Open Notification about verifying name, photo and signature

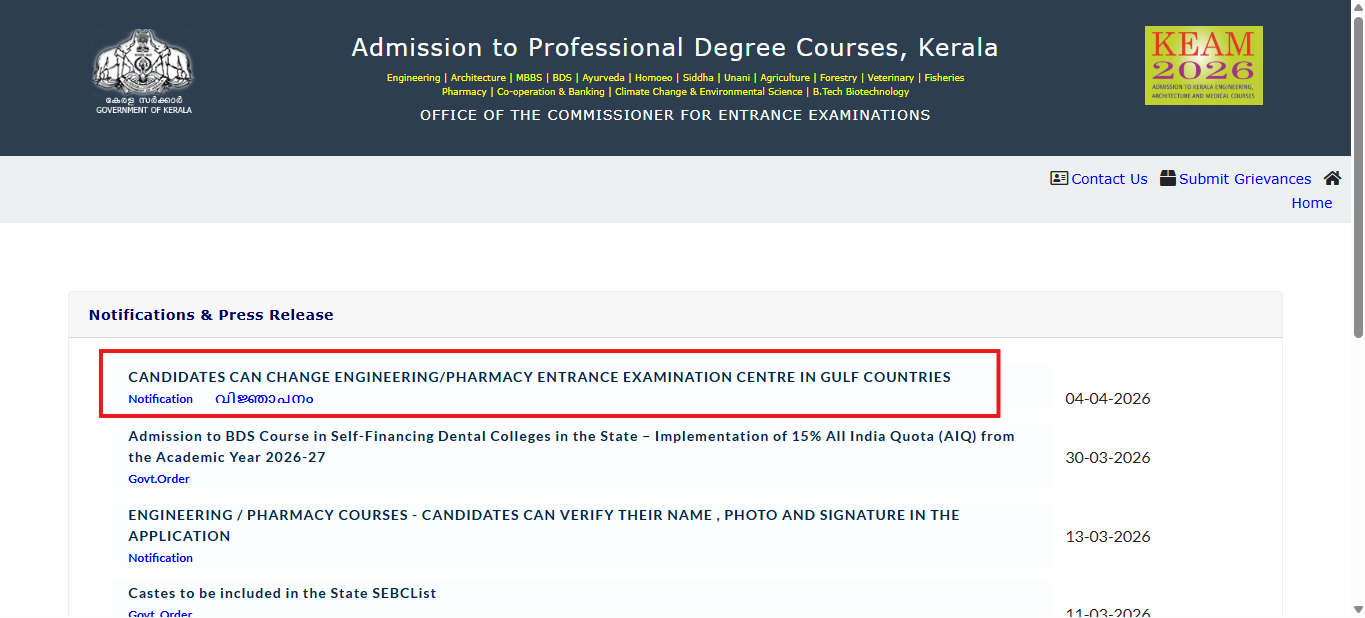(160, 557)
